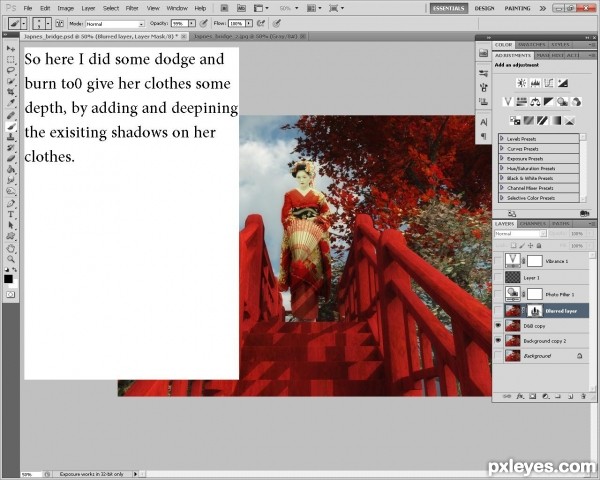Viewport: 600px width, 480px height.
Task: Show the Blurred layer
Action: 498,311
